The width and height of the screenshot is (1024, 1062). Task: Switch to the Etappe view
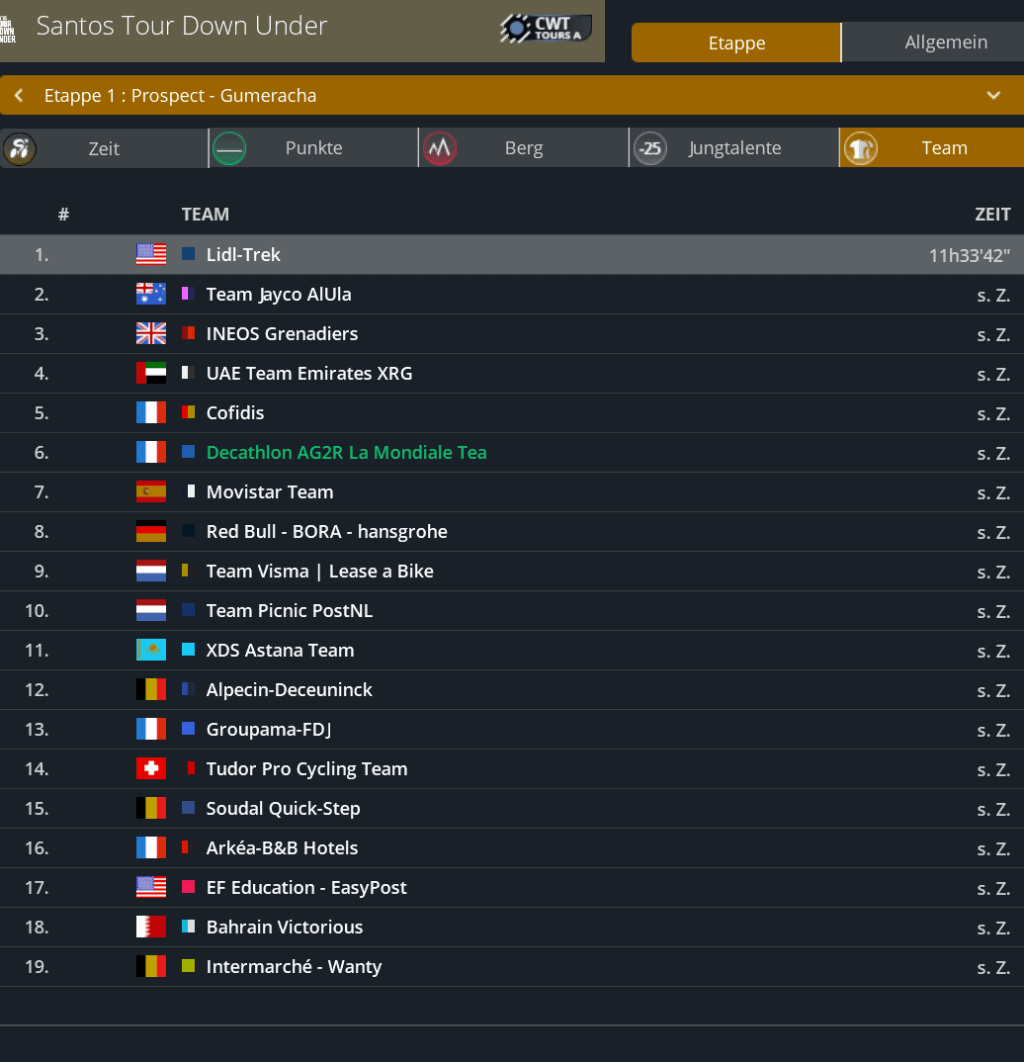pos(736,43)
